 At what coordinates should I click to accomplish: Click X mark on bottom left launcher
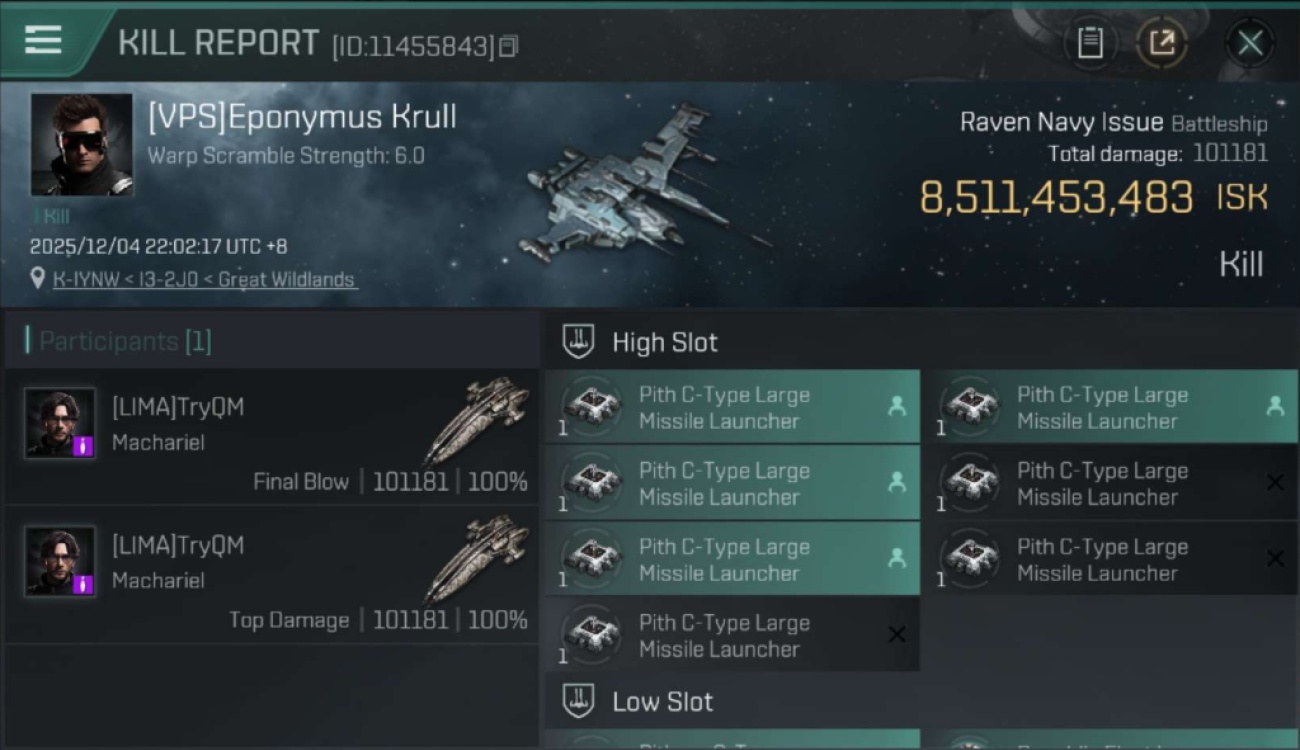[897, 634]
